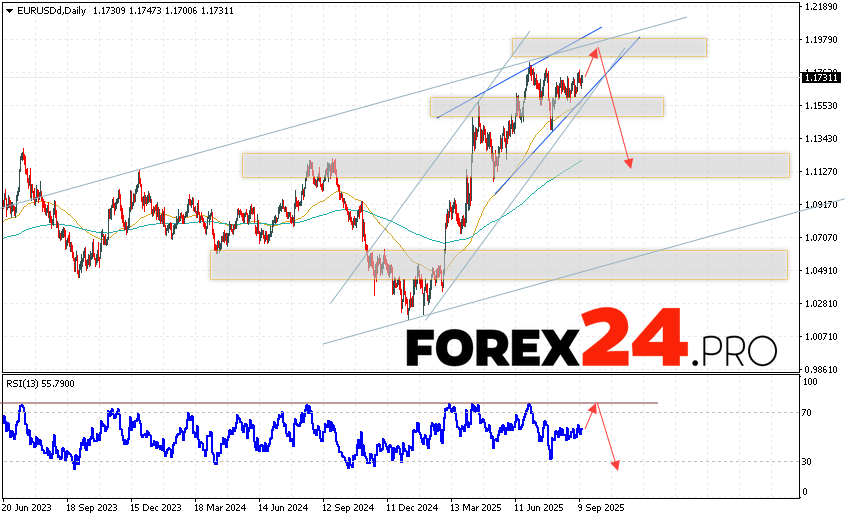Select the support zone near 1.15530
Viewport: 845px width, 519px height.
[x=546, y=107]
